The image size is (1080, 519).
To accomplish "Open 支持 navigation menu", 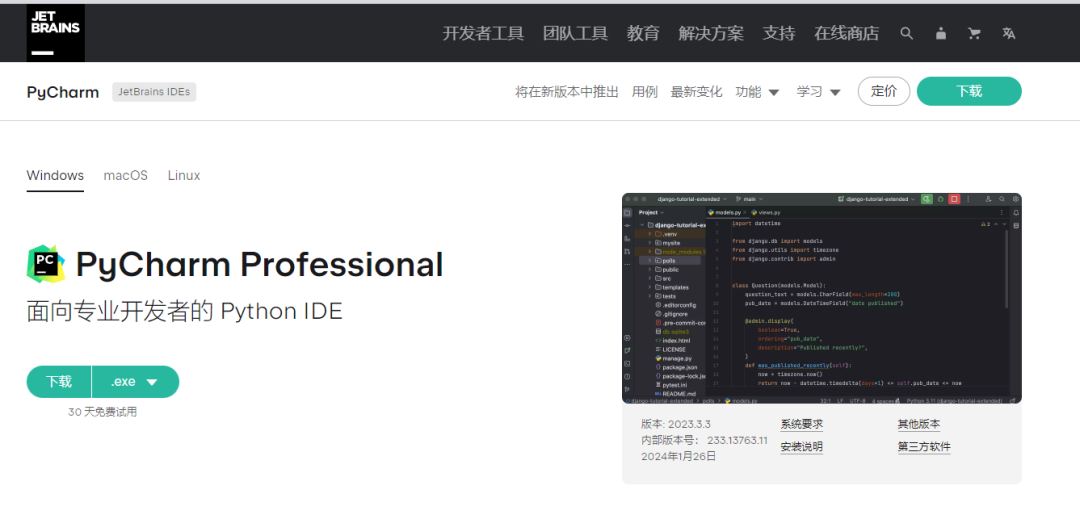I will [779, 33].
